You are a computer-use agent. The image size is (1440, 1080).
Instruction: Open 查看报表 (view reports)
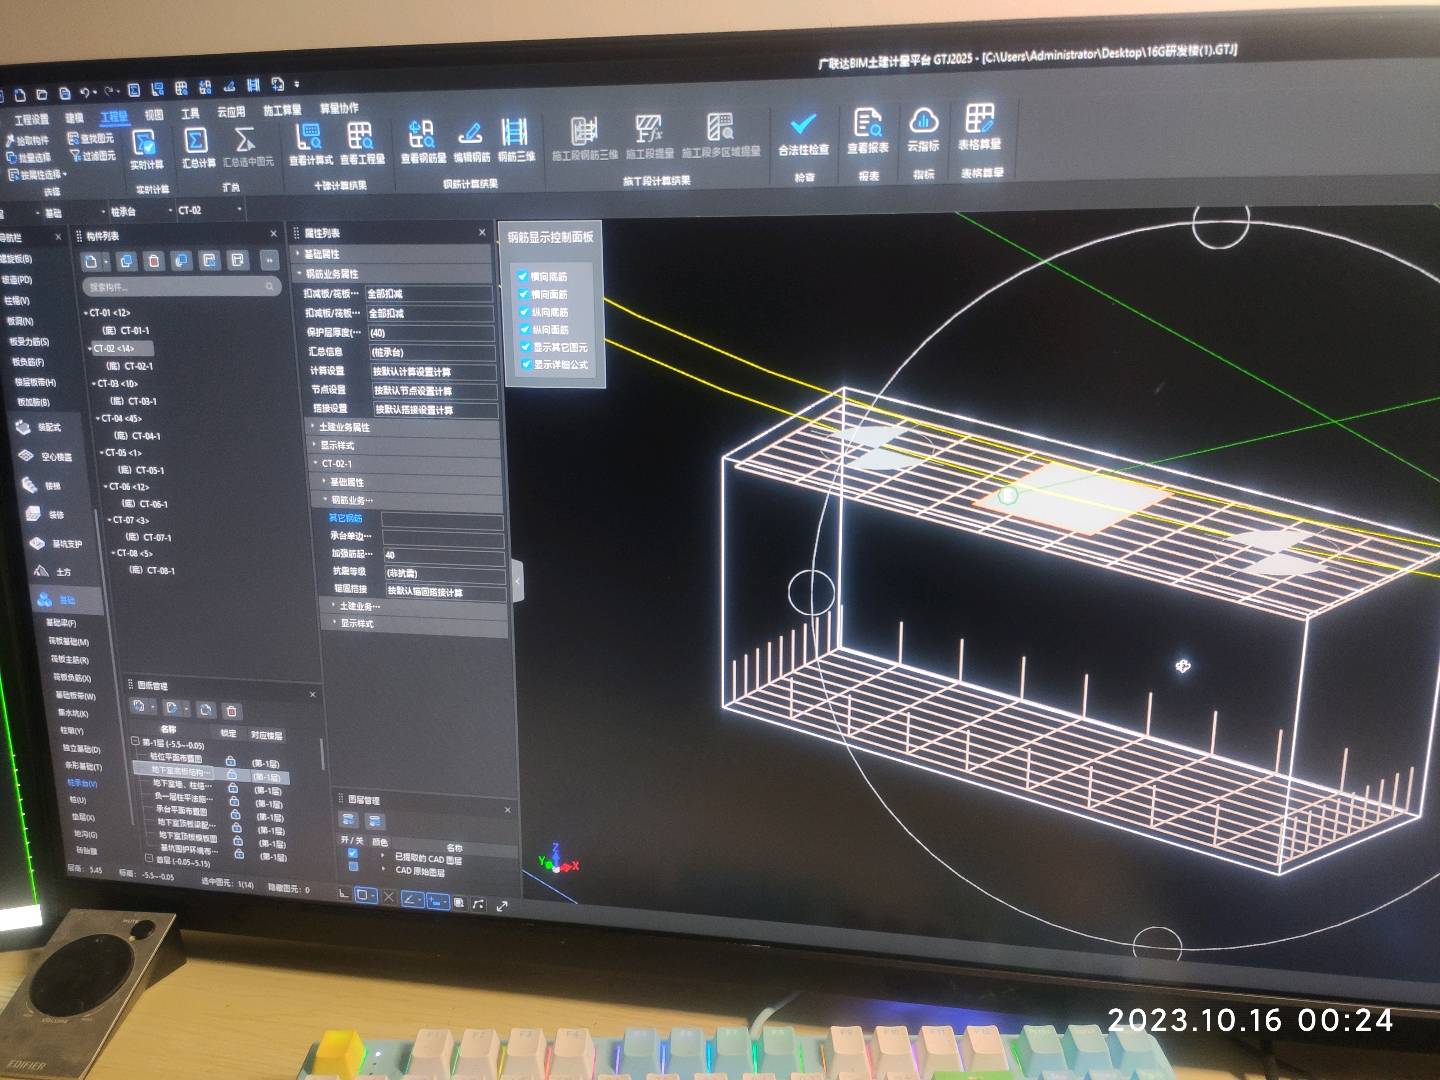click(868, 131)
